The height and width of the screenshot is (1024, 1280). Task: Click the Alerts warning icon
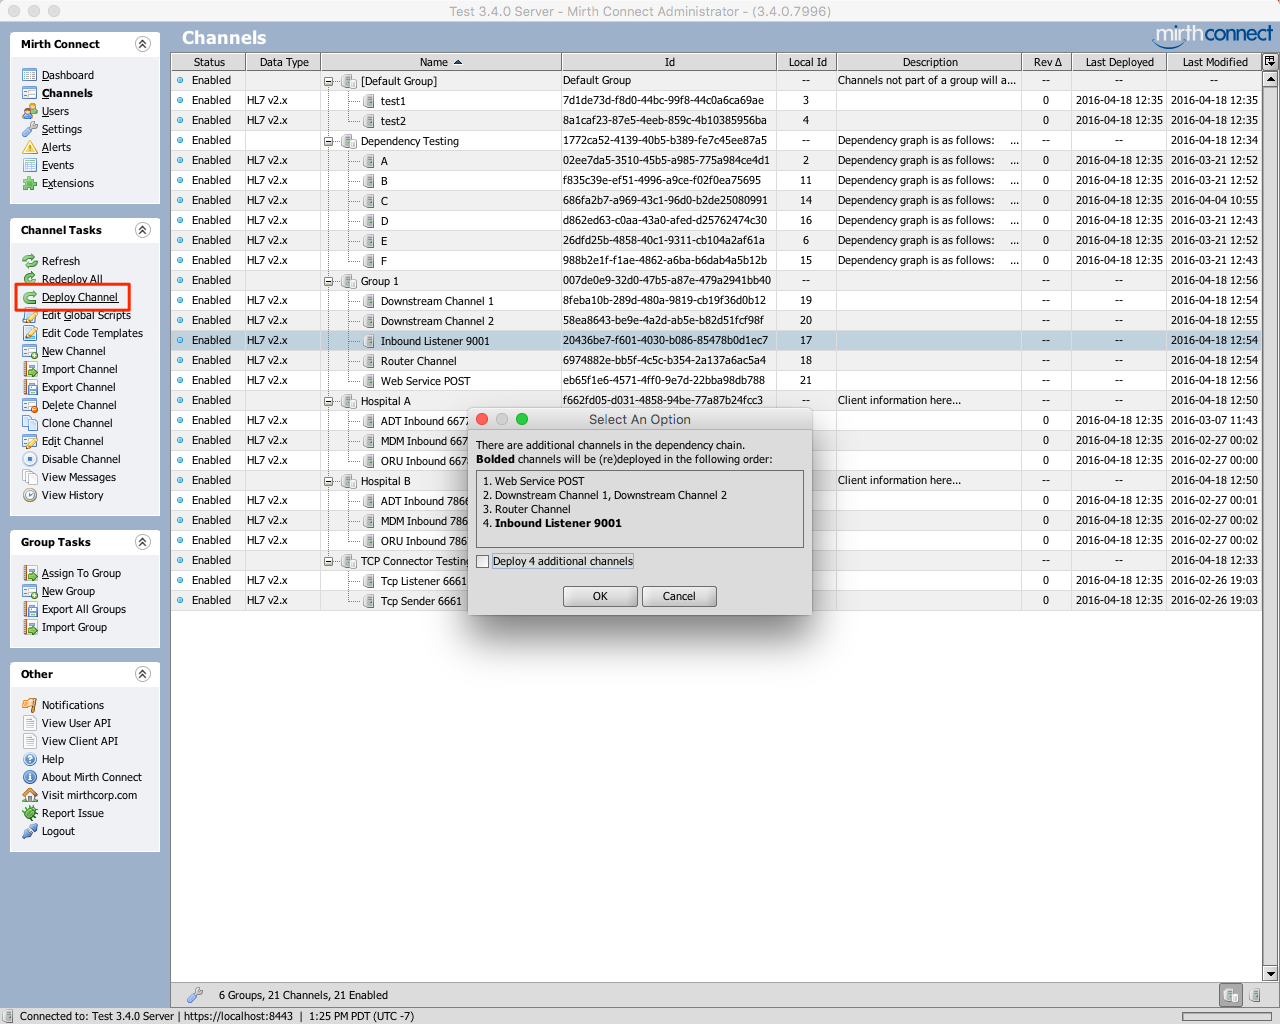point(30,147)
